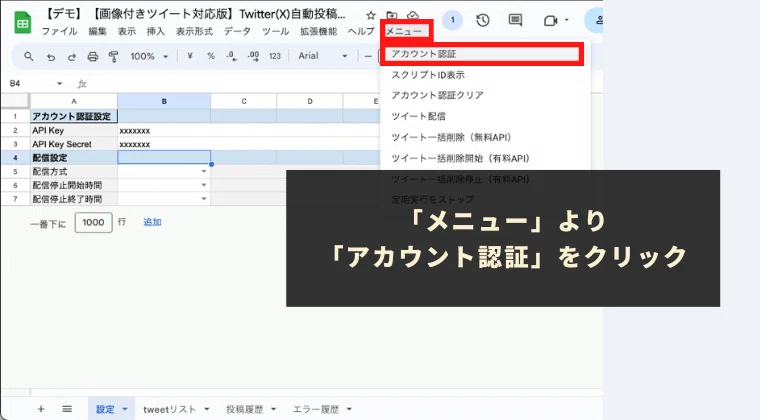Select スクリプトID表示 menu item
This screenshot has height=420, width=760.
(x=485, y=75)
